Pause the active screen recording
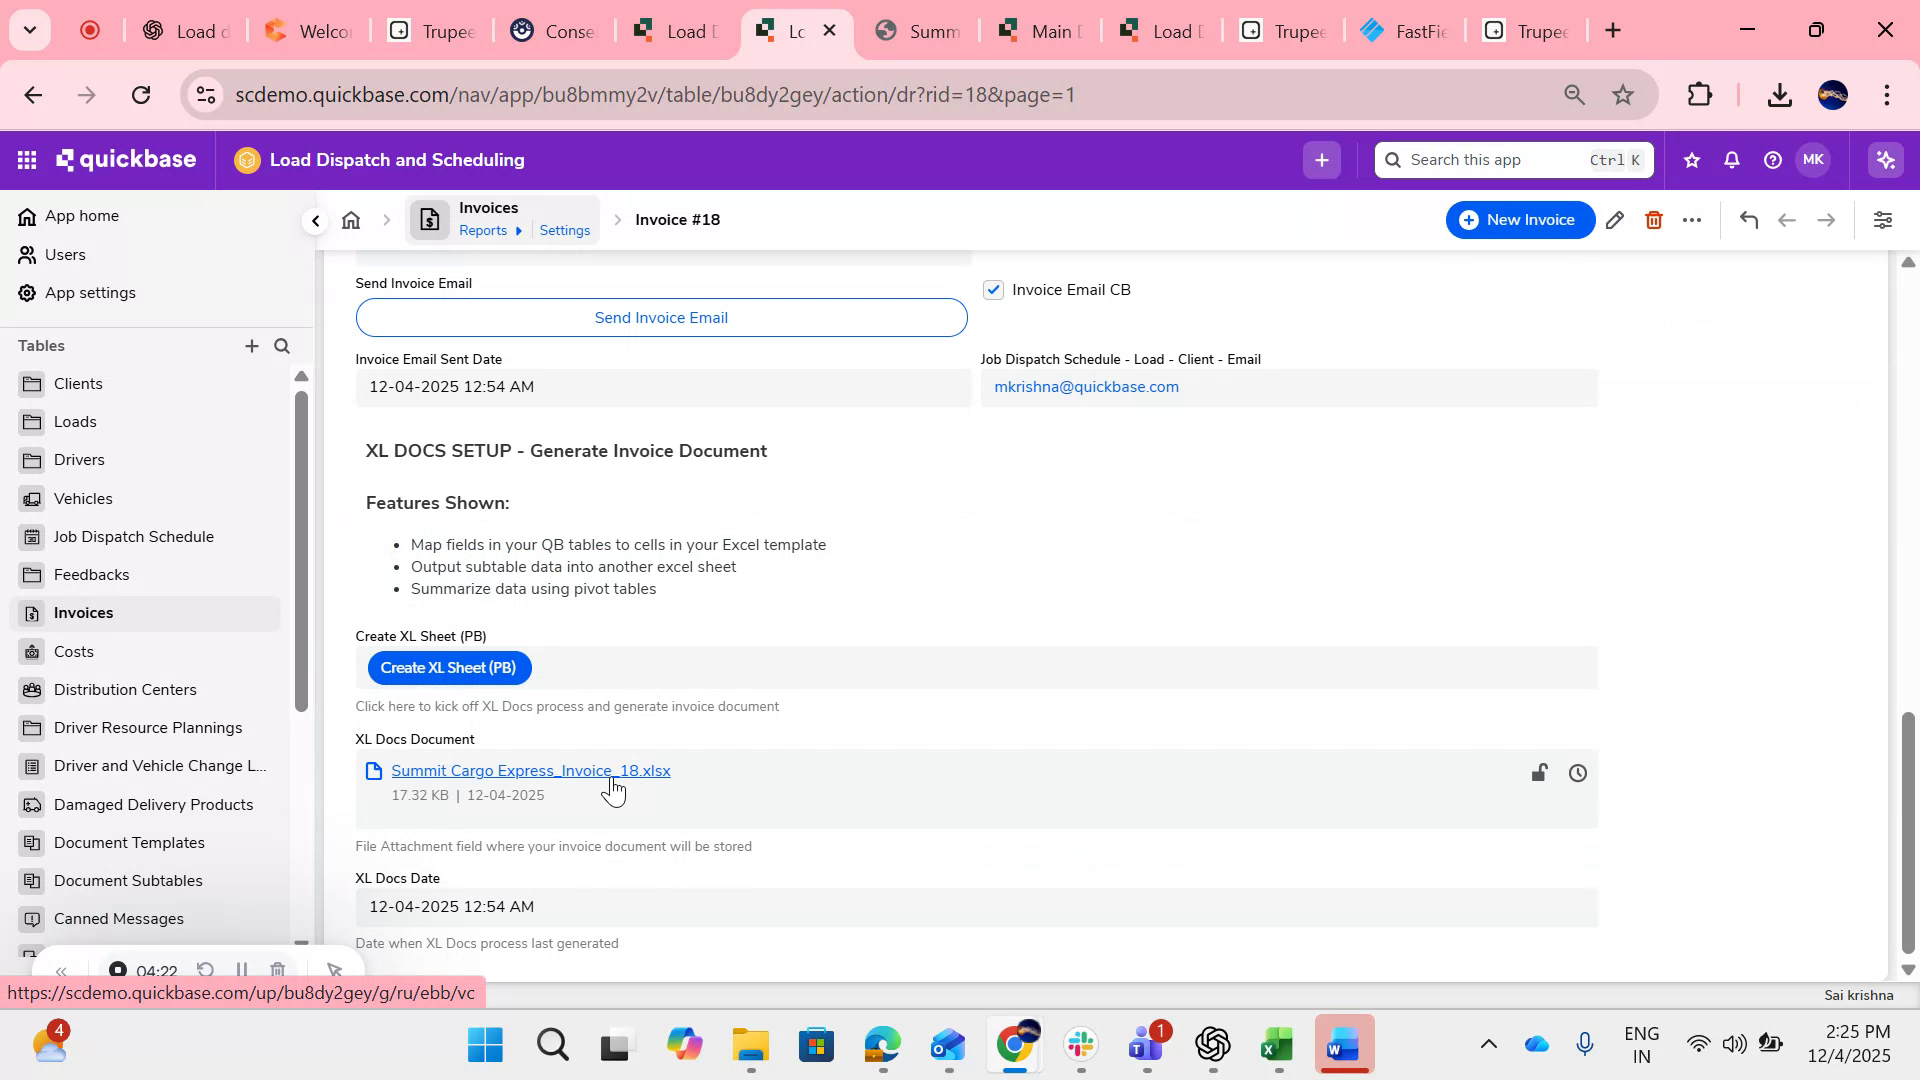Viewport: 1920px width, 1080px height. coord(241,970)
